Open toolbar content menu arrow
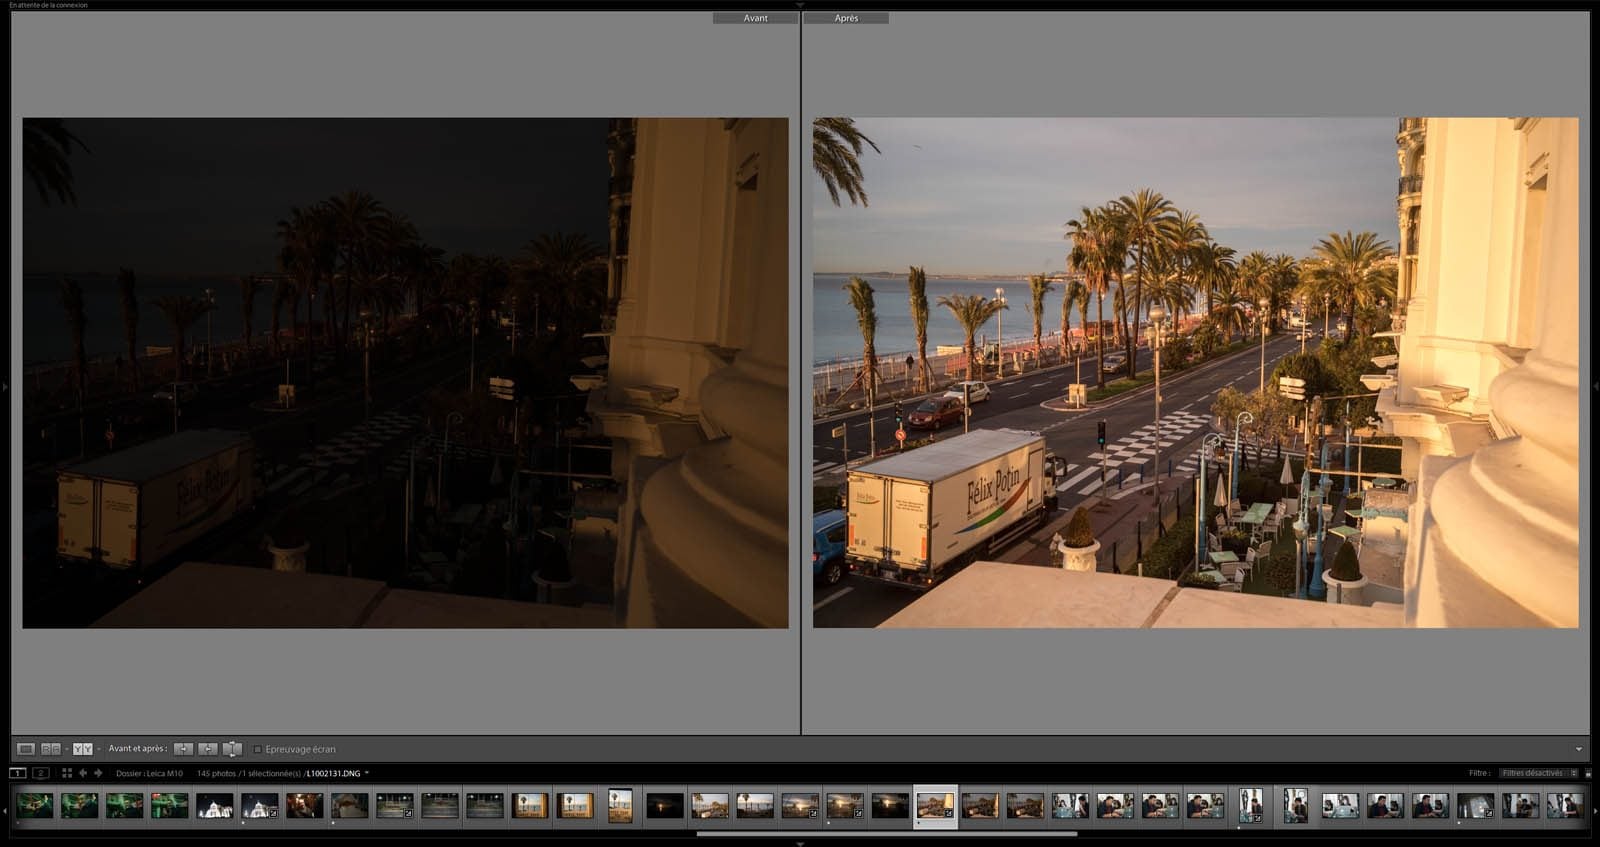Screen dimensions: 1600x847 coord(1579,749)
